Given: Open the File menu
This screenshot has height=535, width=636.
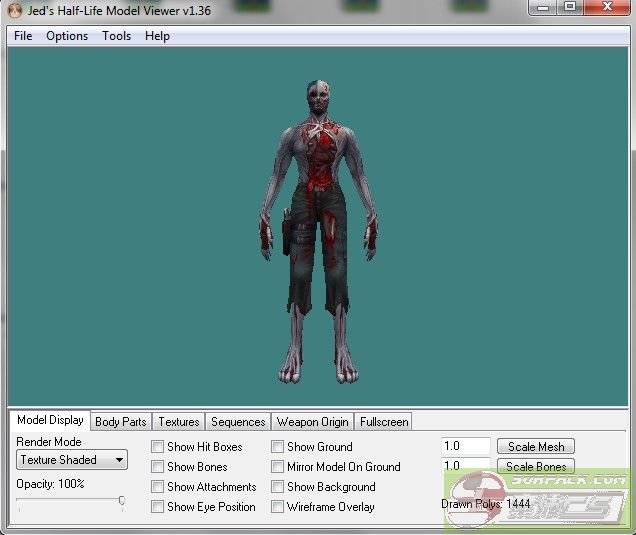Looking at the screenshot, I should point(23,36).
